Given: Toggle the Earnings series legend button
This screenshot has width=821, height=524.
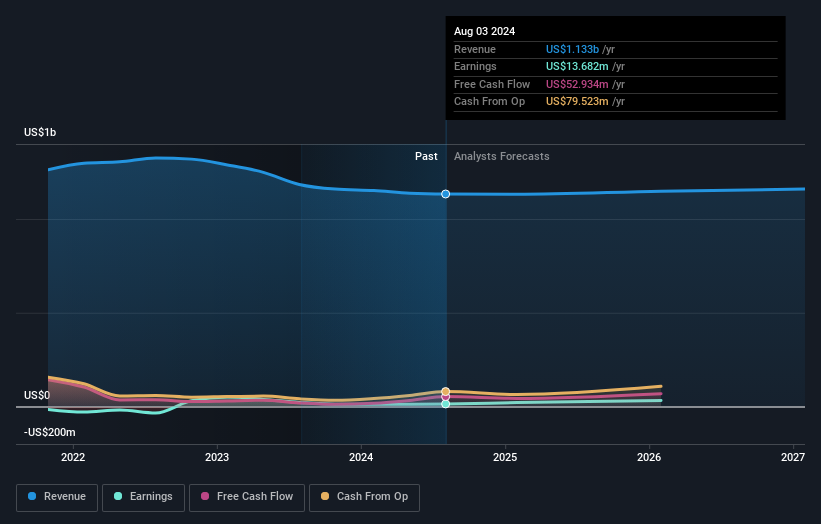Looking at the screenshot, I should (x=143, y=497).
